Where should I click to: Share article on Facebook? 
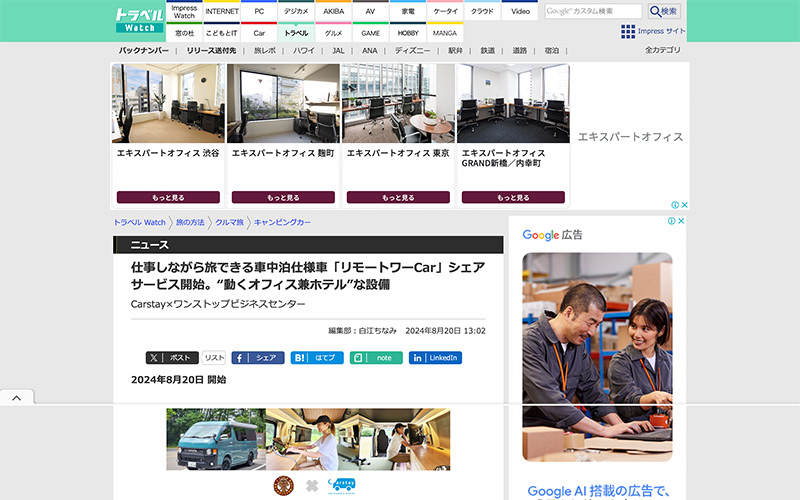pyautogui.click(x=258, y=358)
